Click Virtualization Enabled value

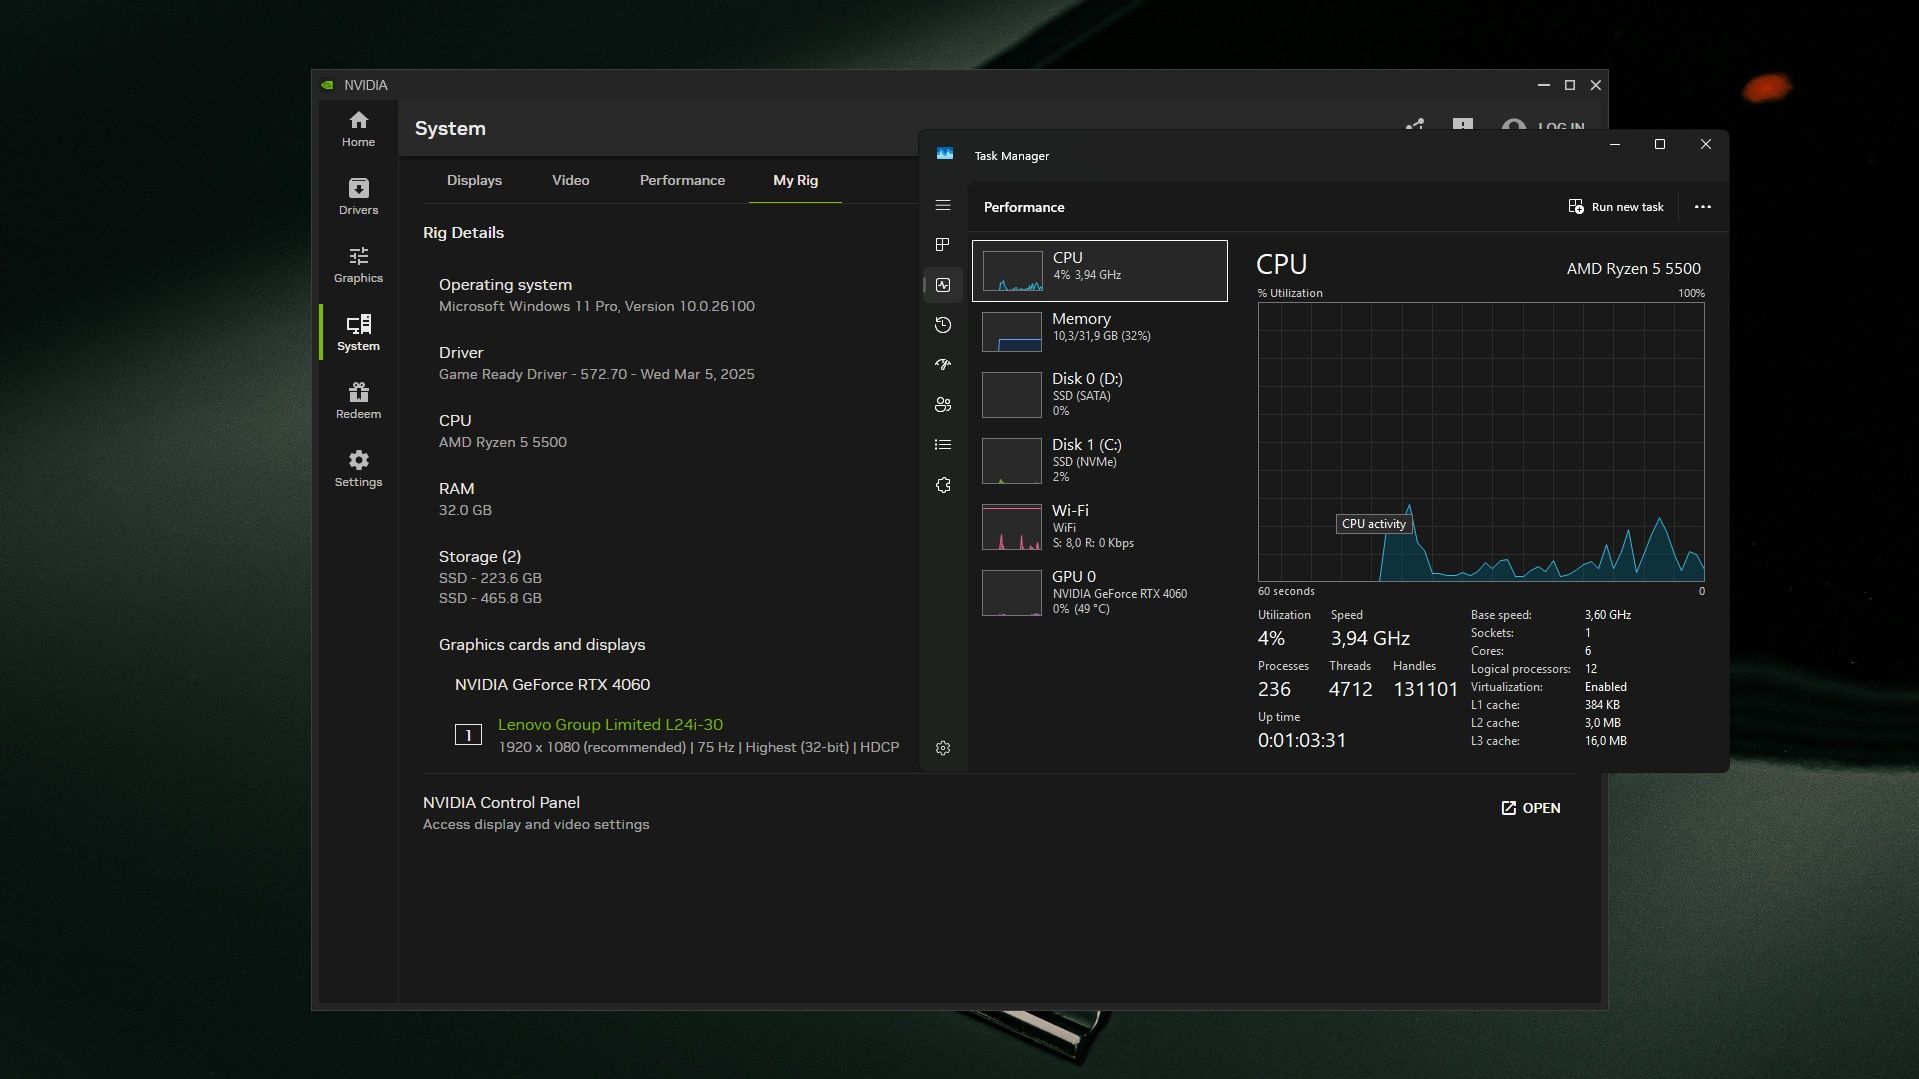tap(1605, 687)
